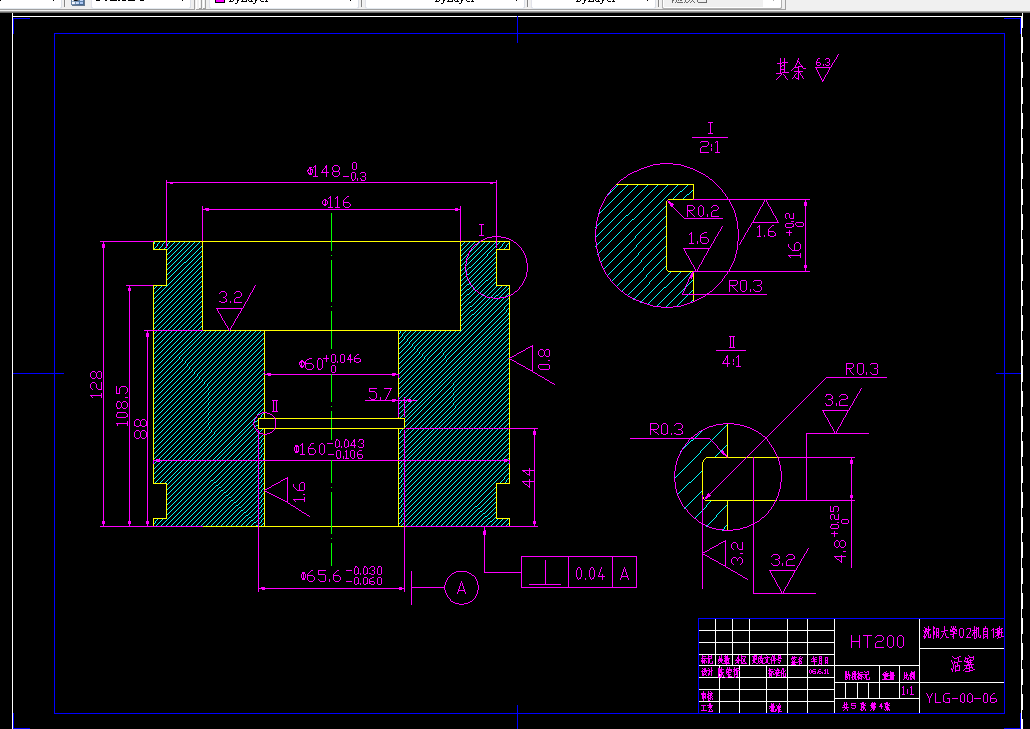The width and height of the screenshot is (1030, 729).
Task: Click the R0.3 label left of detail II
Action: point(666,430)
